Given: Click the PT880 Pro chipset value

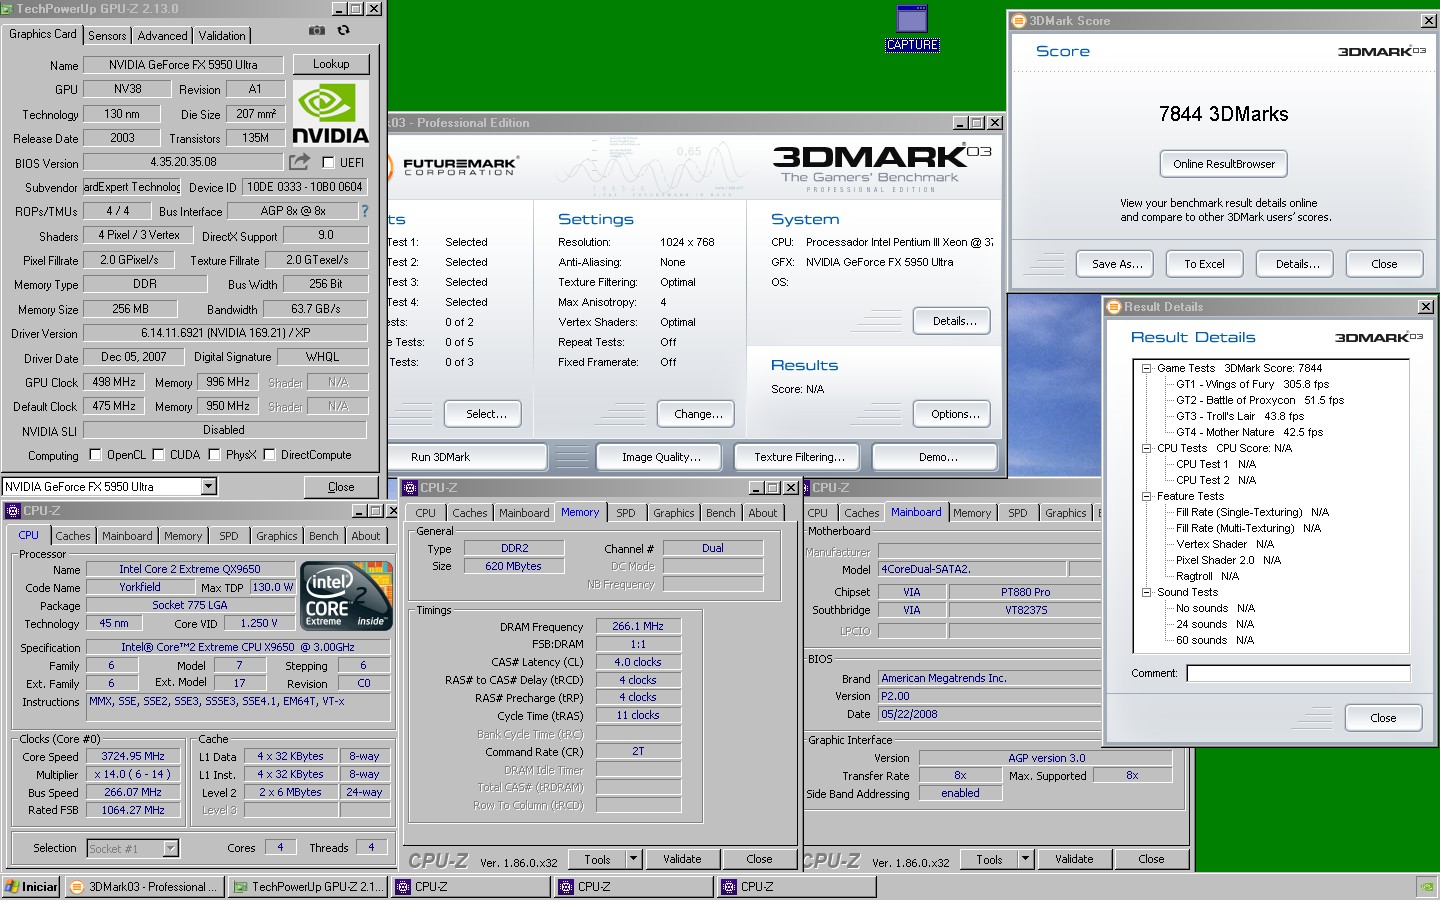Looking at the screenshot, I should point(1025,592).
